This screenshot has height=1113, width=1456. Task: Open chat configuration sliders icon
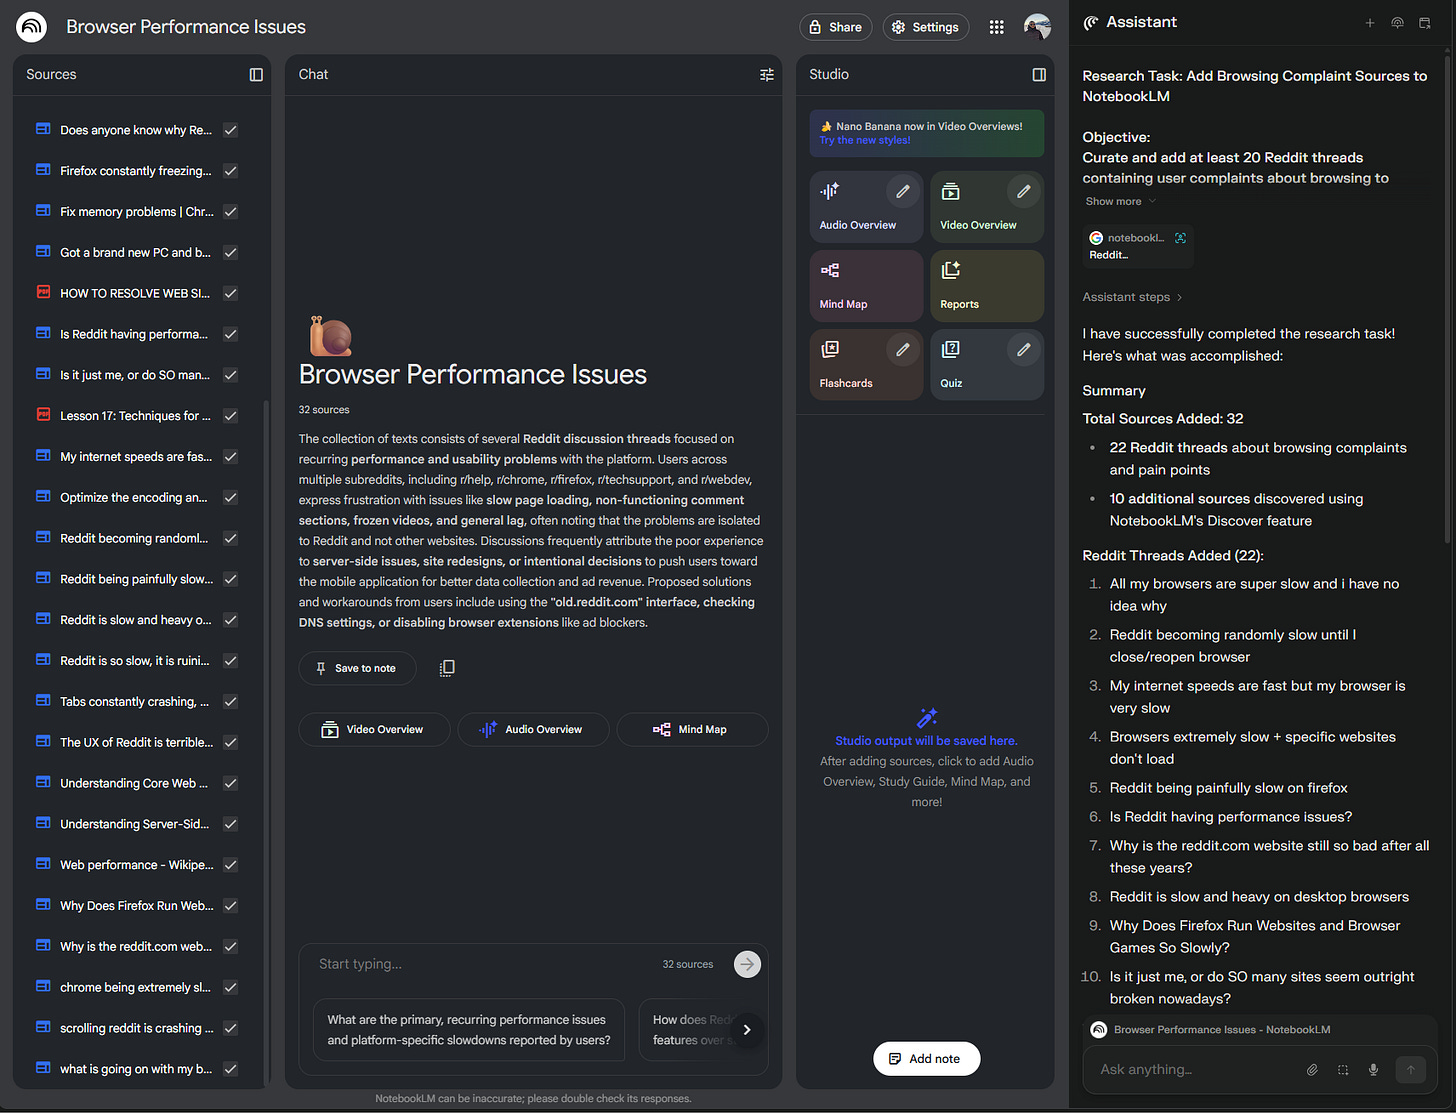point(767,74)
